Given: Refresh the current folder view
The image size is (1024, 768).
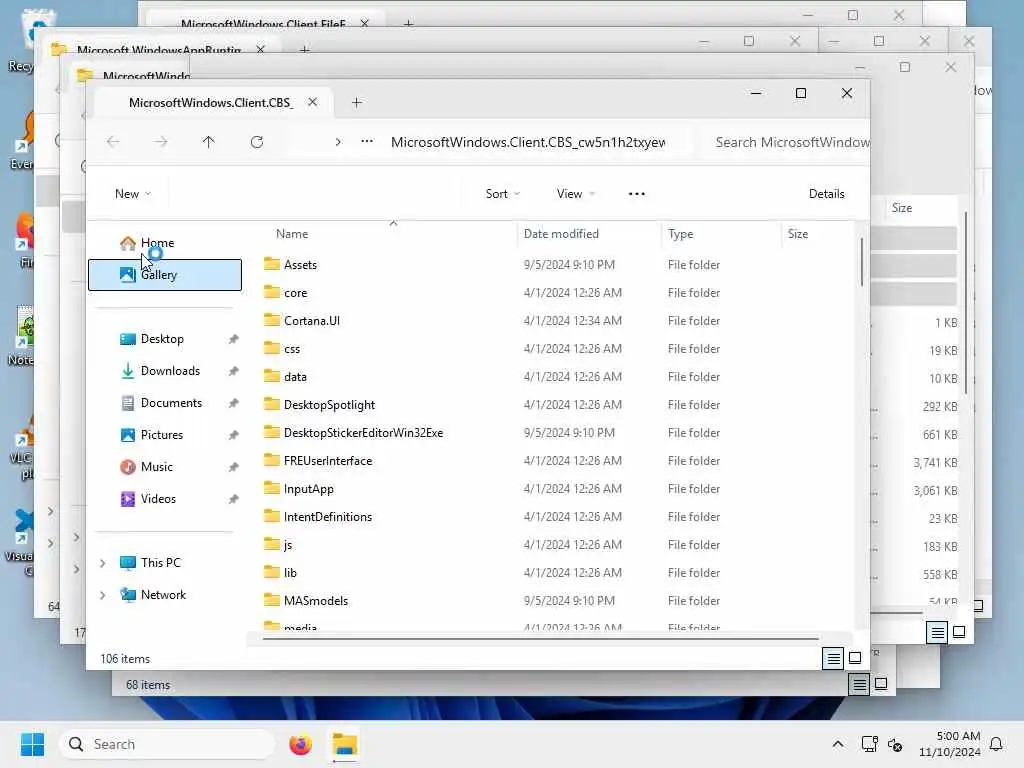Looking at the screenshot, I should [x=257, y=142].
